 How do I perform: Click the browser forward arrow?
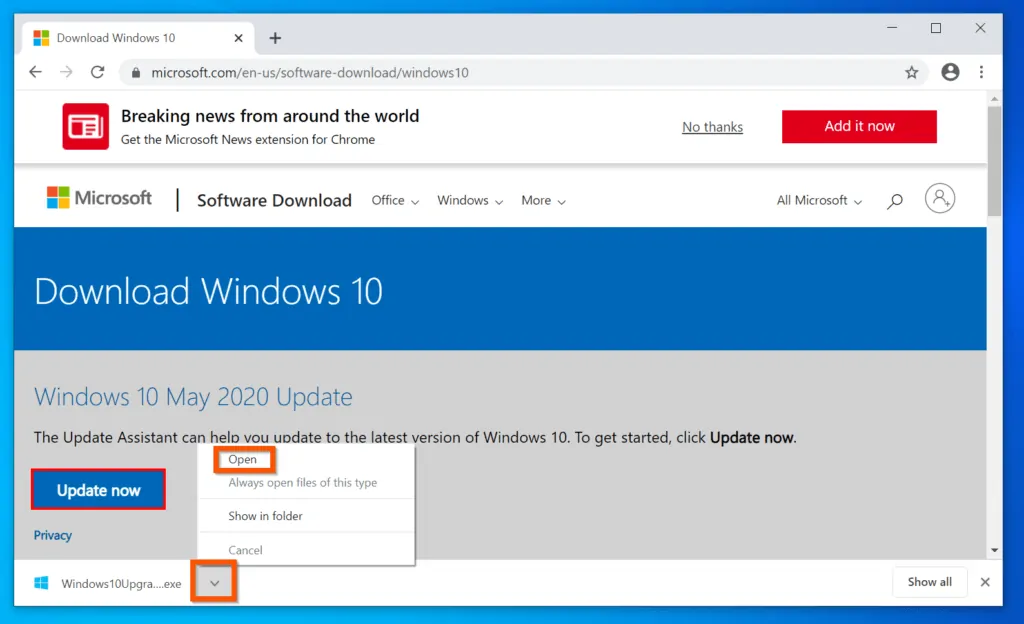(x=66, y=72)
